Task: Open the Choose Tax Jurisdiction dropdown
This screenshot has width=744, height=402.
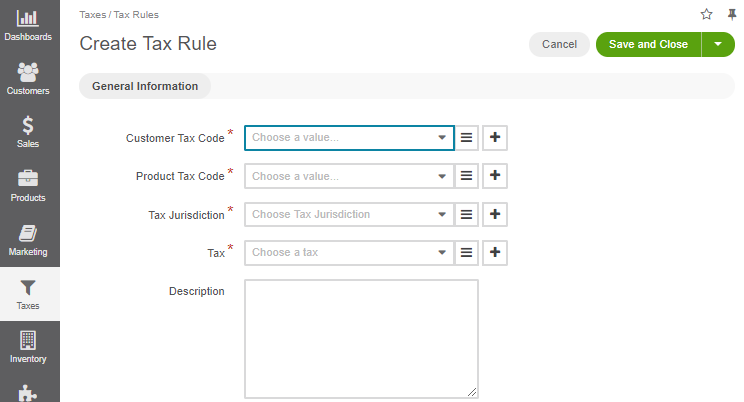Action: (349, 215)
